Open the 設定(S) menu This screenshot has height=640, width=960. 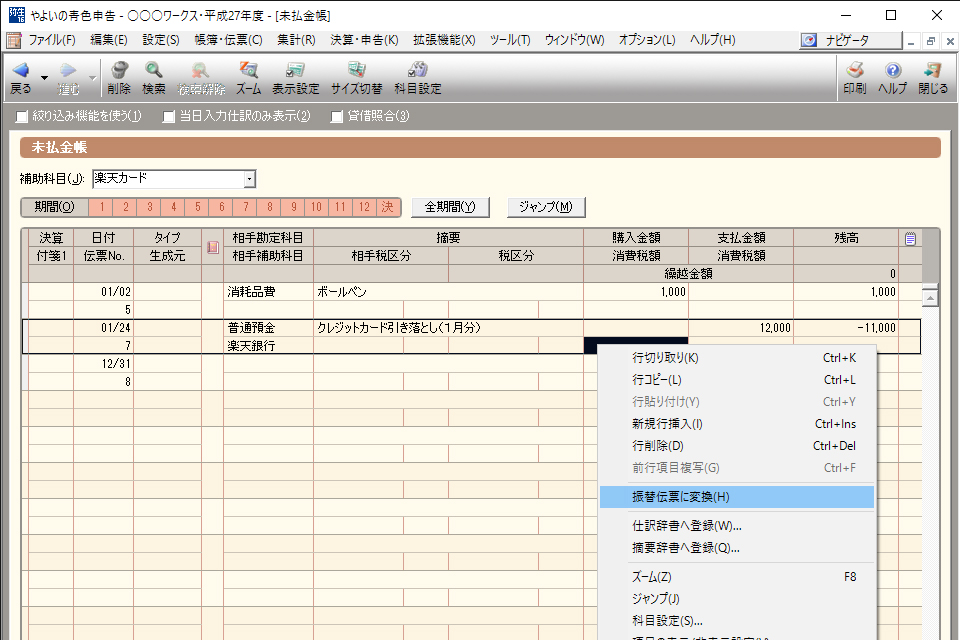pyautogui.click(x=161, y=40)
